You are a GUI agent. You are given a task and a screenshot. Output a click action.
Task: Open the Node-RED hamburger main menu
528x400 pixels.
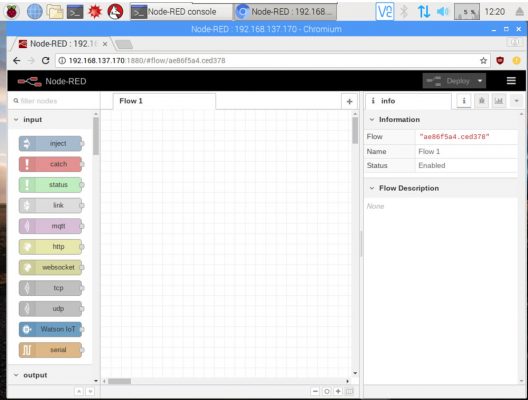511,81
